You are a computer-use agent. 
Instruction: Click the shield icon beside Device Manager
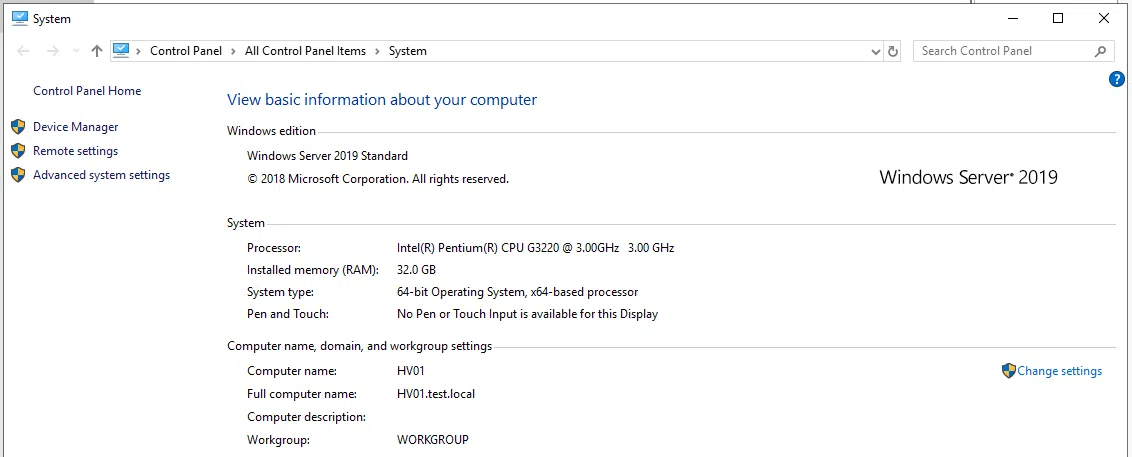17,127
